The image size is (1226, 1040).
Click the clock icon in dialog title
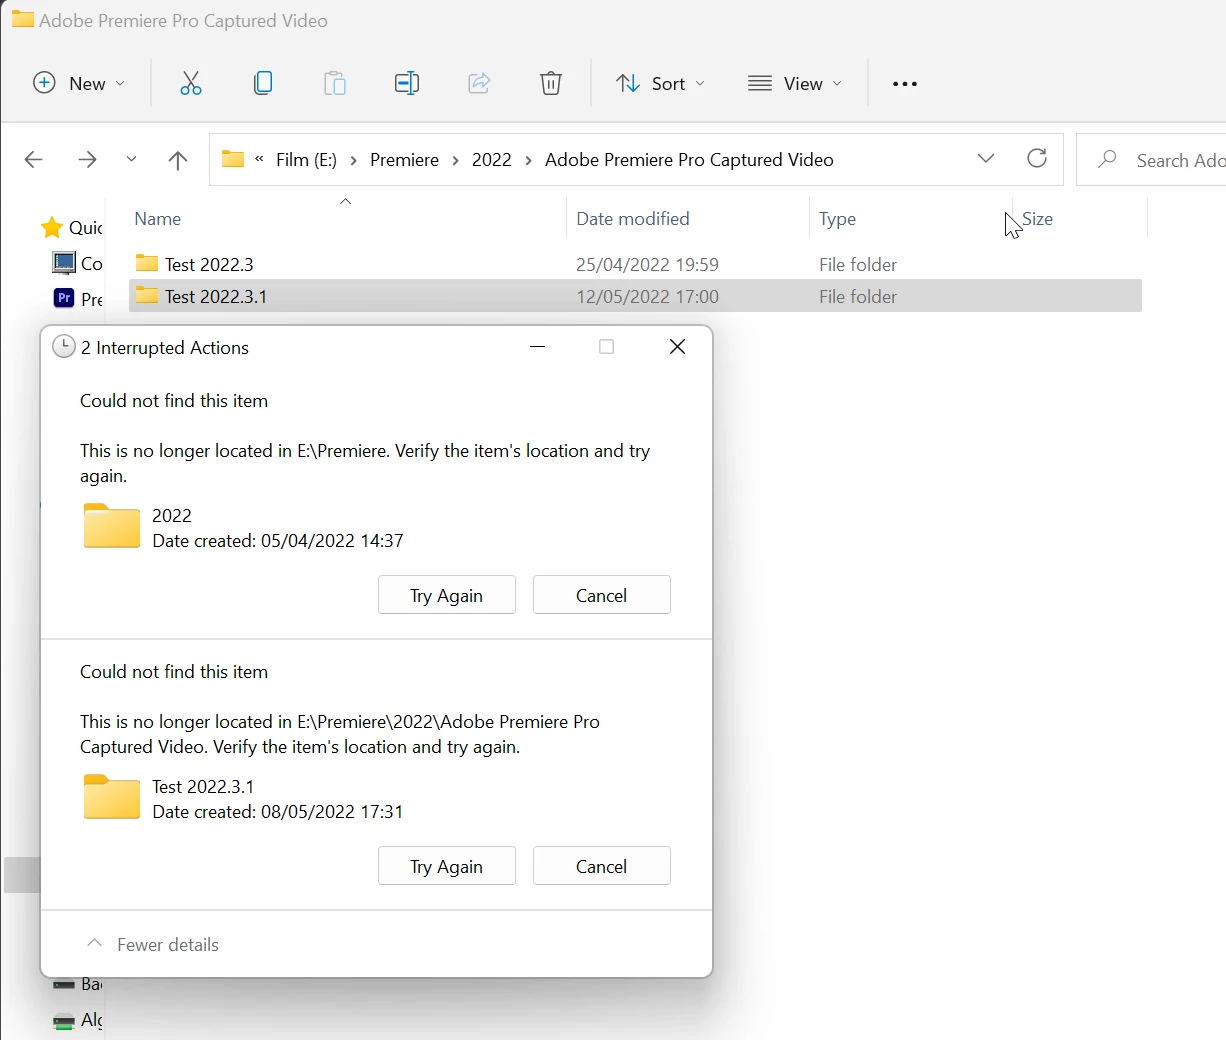64,347
